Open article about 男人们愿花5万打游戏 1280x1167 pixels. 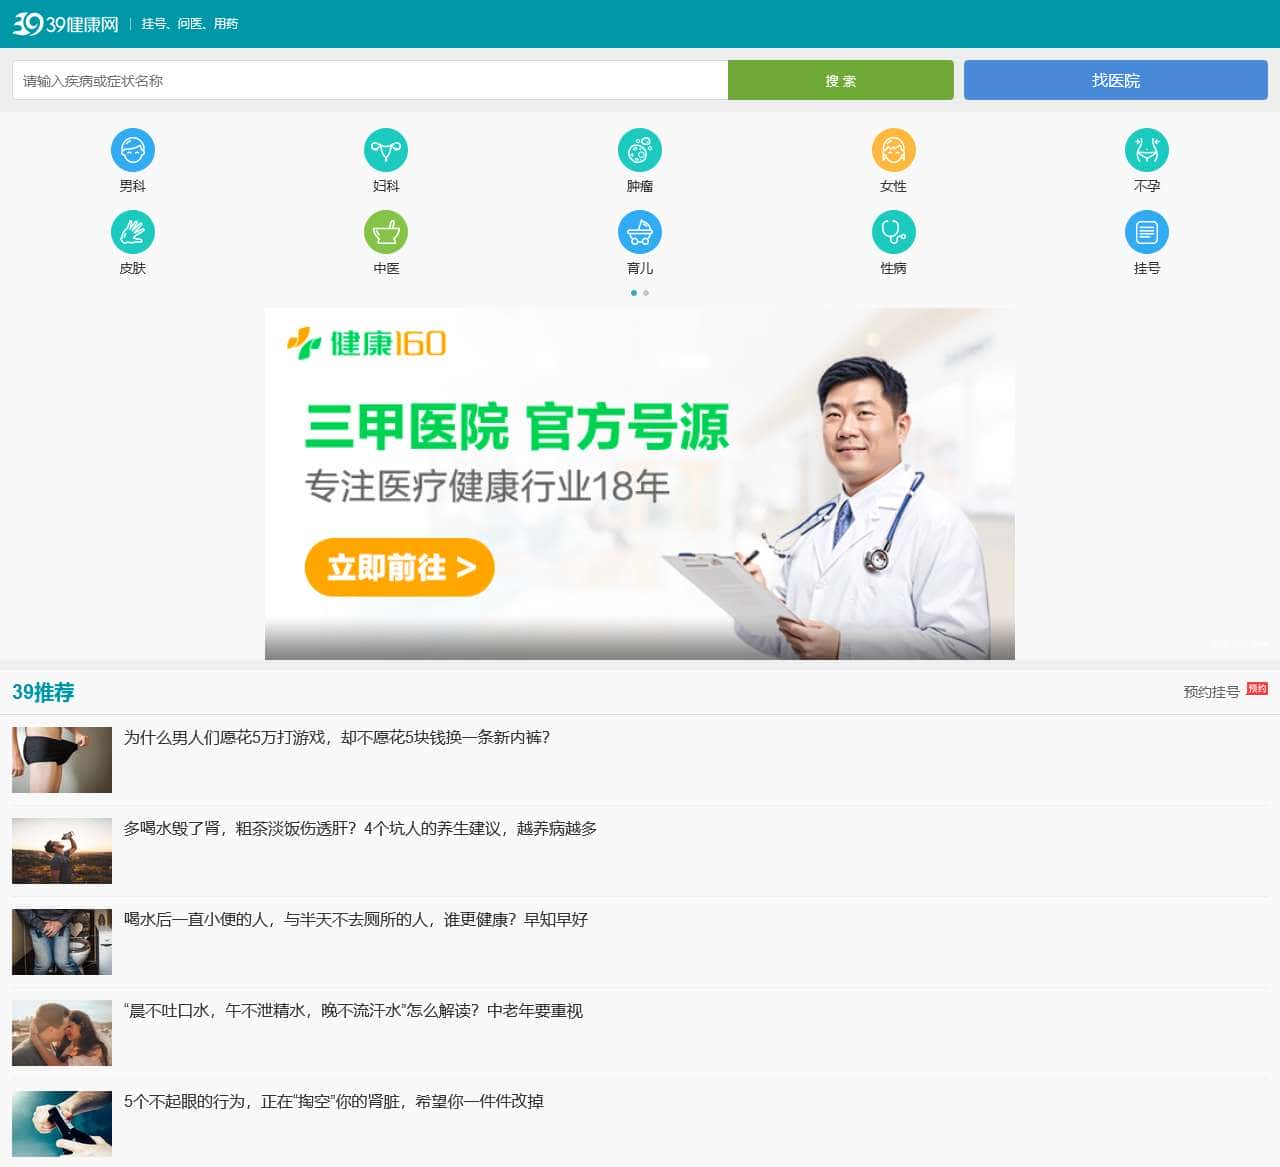tap(337, 737)
